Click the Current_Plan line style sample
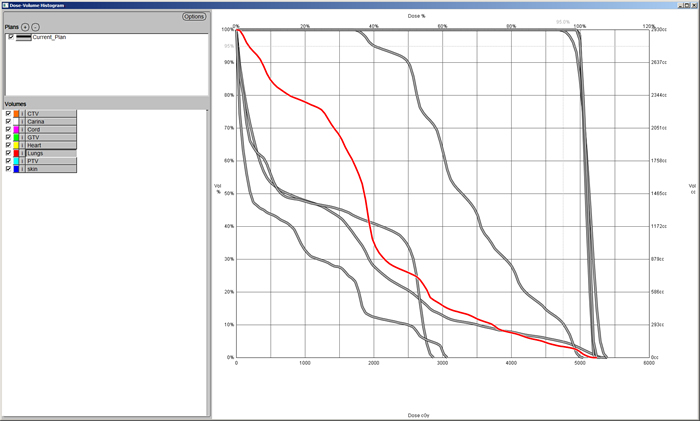 coord(24,37)
